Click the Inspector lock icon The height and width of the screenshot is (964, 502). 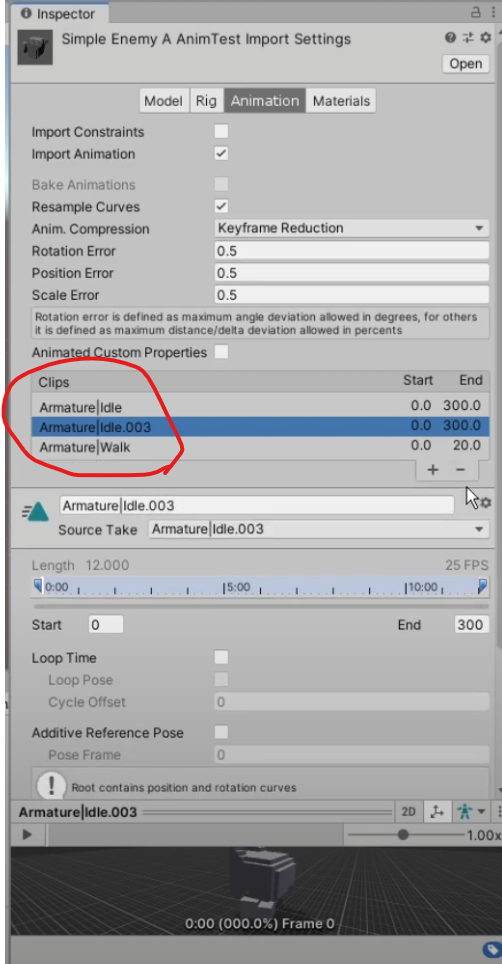476,12
